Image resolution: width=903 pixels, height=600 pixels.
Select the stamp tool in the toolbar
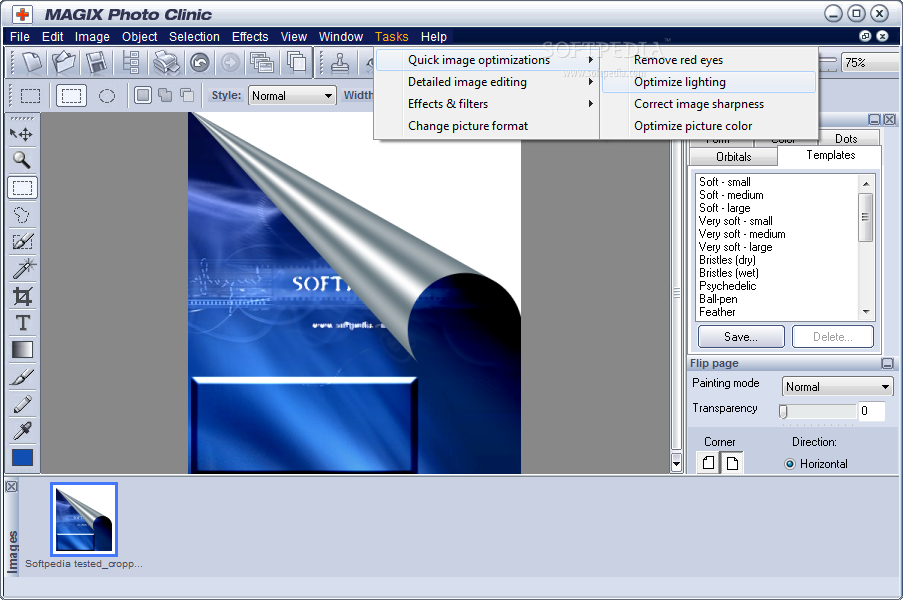tap(339, 62)
